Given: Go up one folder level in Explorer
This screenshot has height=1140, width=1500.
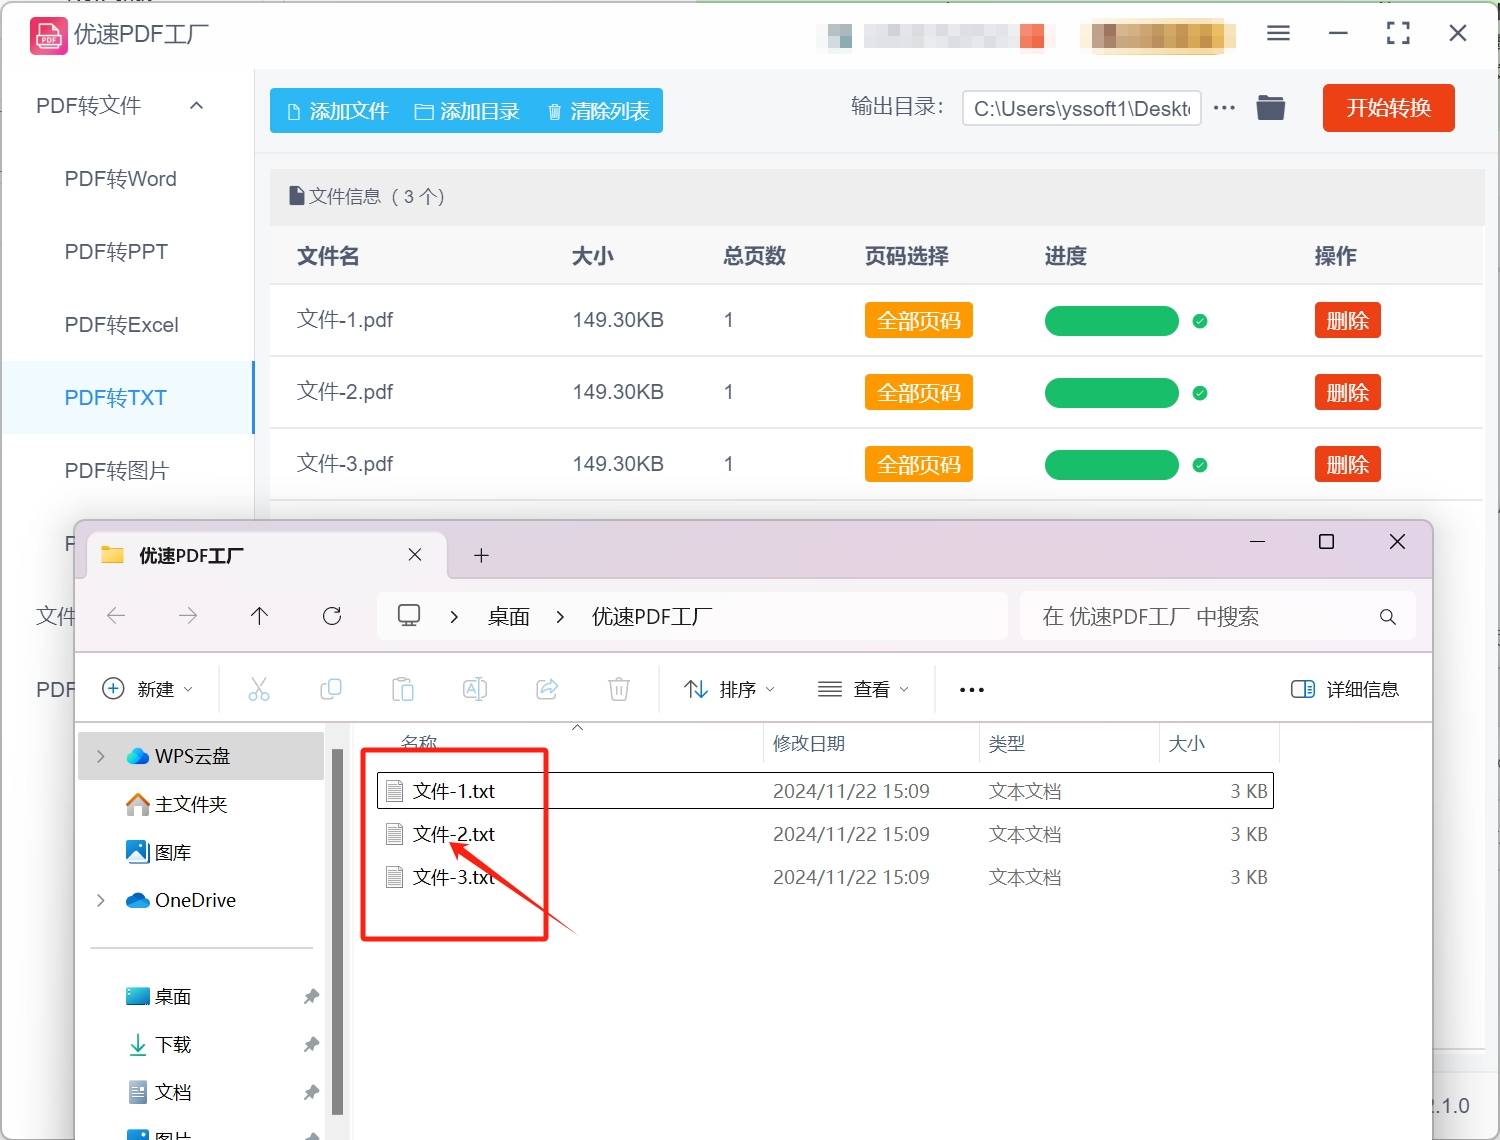Looking at the screenshot, I should tap(259, 616).
